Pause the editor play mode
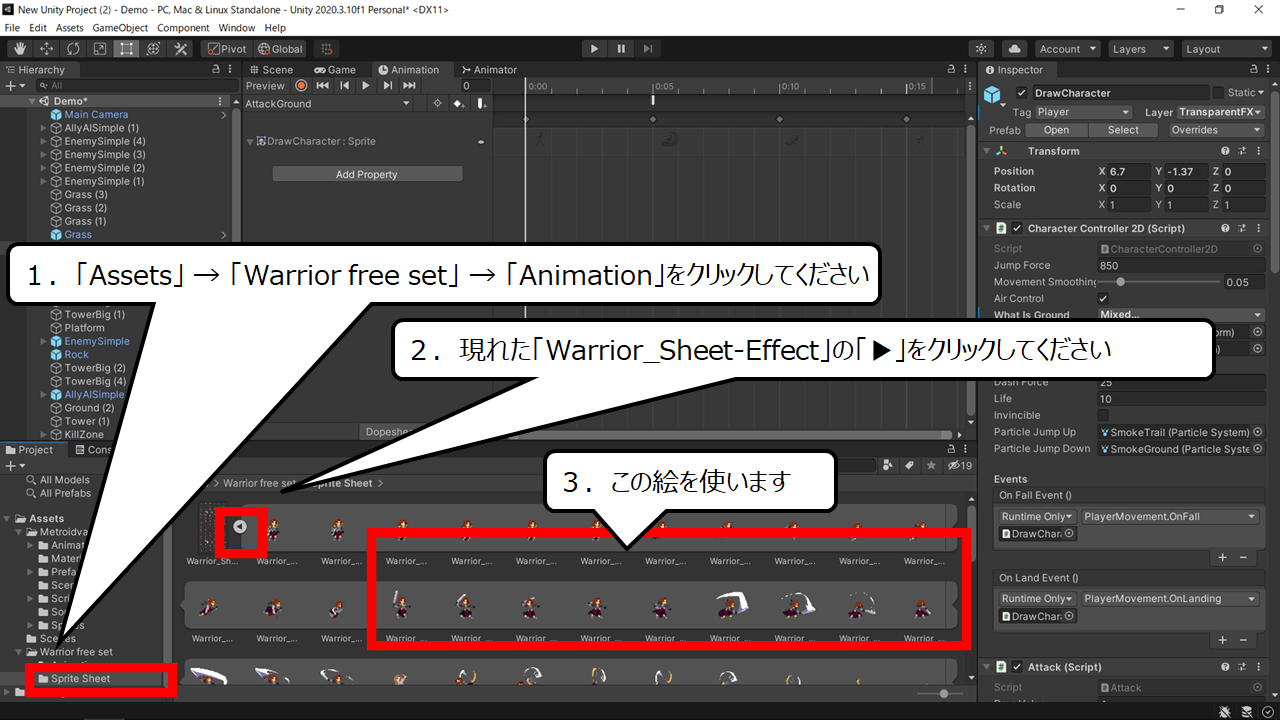Viewport: 1280px width, 720px height. pos(621,48)
